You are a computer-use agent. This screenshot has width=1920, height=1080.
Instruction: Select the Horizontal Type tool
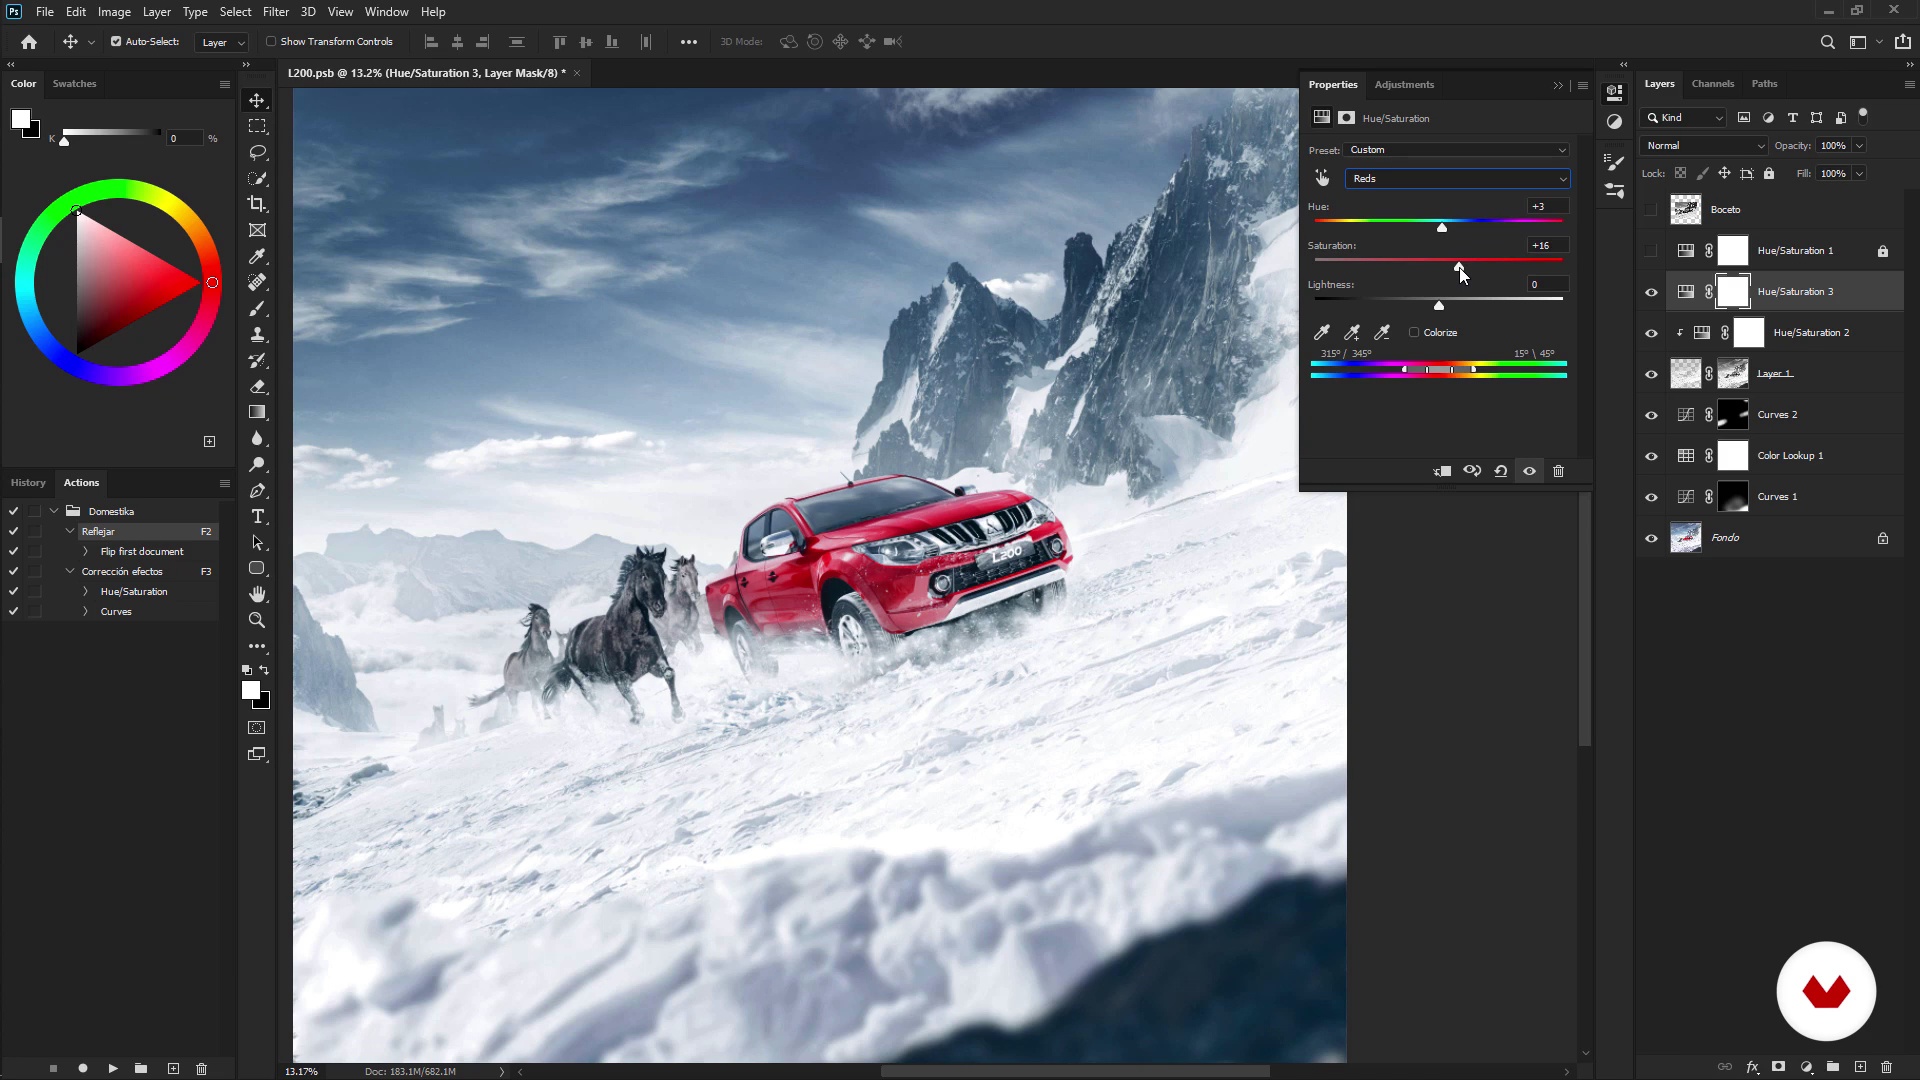click(257, 516)
